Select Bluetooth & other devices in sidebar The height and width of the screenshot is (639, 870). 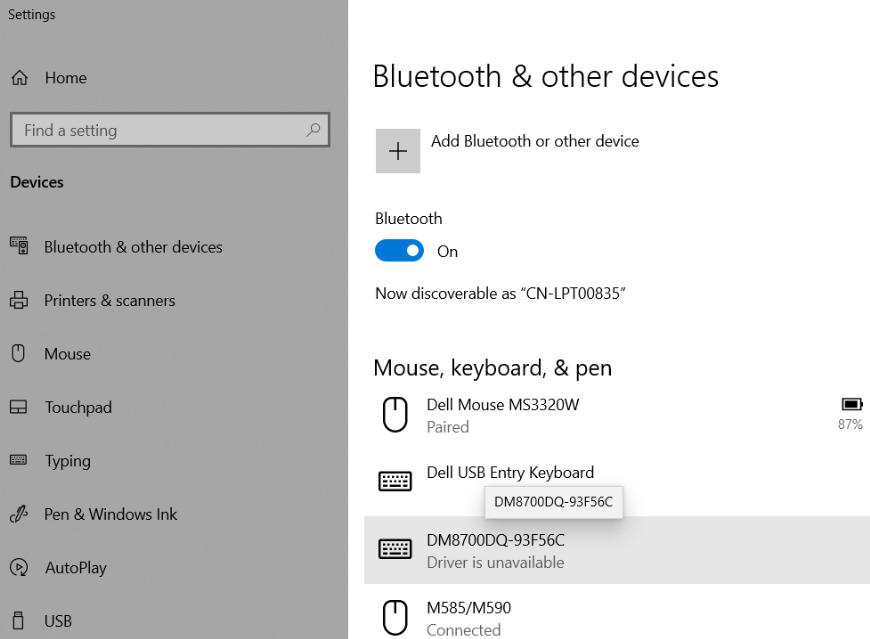(x=133, y=247)
